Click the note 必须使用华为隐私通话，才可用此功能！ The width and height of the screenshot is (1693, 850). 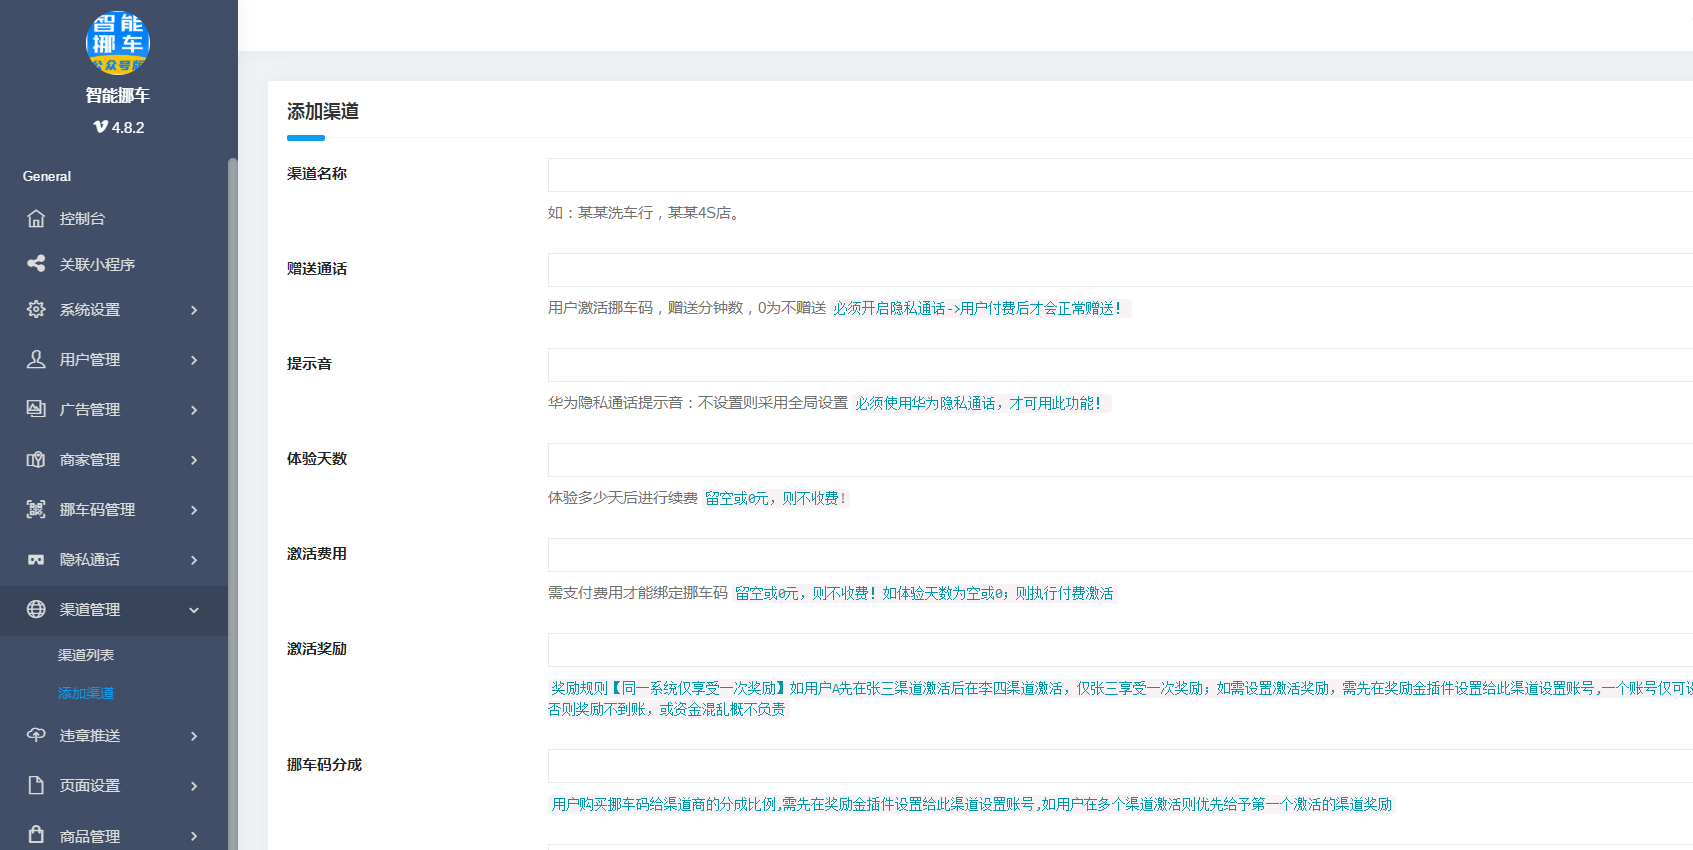point(981,403)
